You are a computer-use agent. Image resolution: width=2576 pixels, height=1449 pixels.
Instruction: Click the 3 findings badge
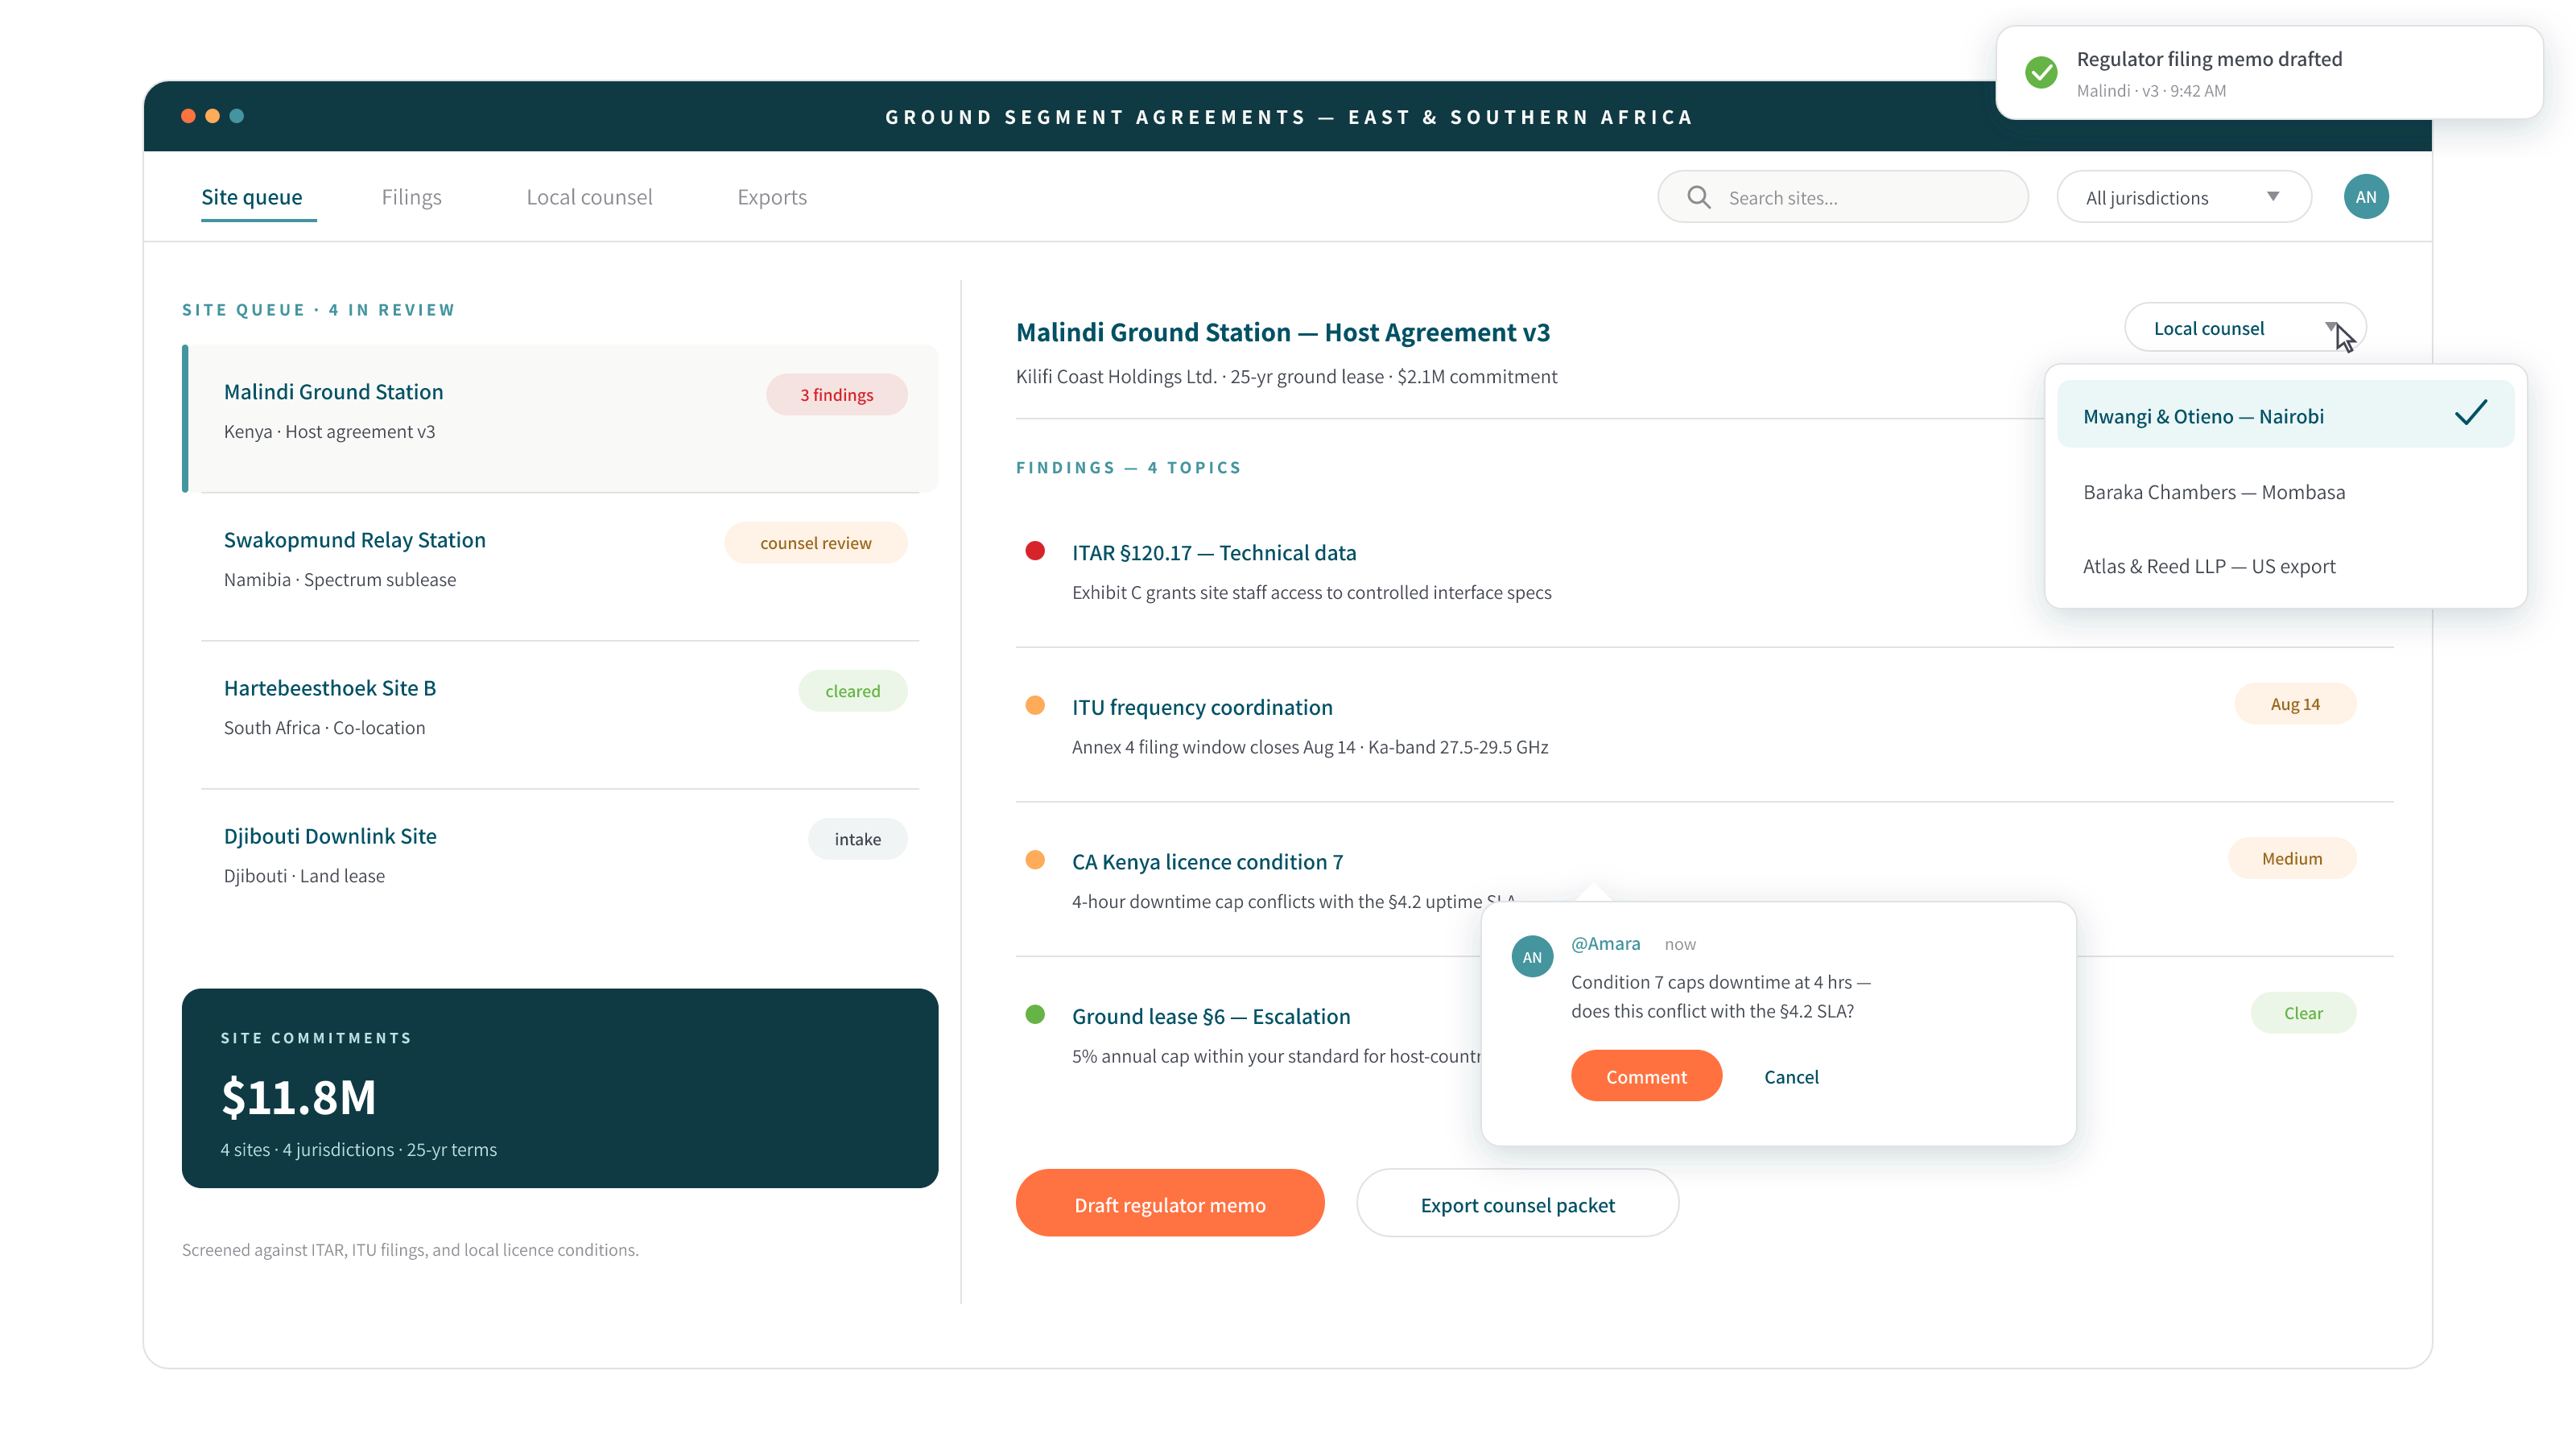tap(836, 394)
